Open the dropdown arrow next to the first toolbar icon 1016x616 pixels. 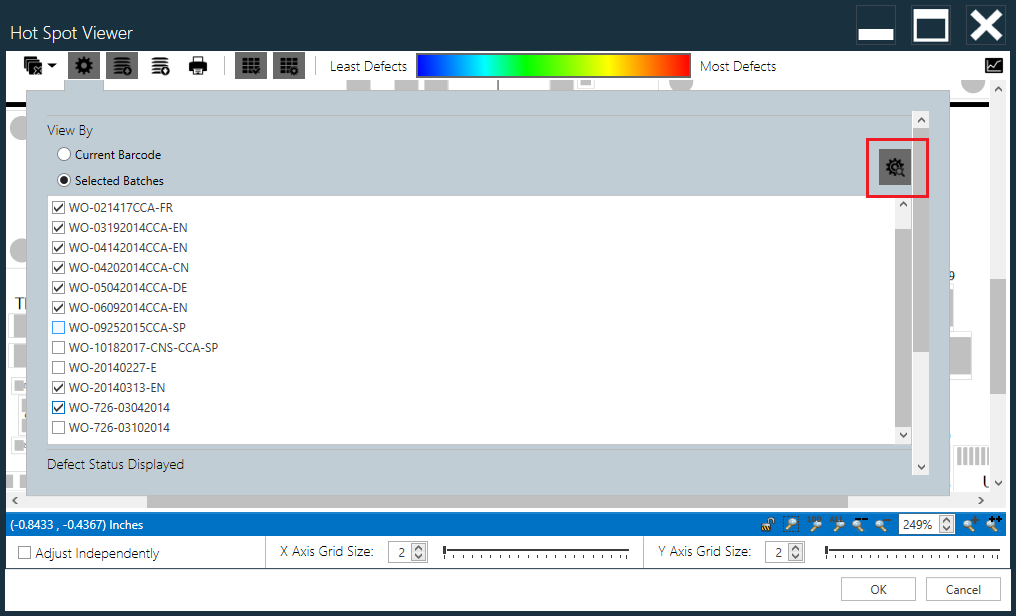(x=51, y=65)
